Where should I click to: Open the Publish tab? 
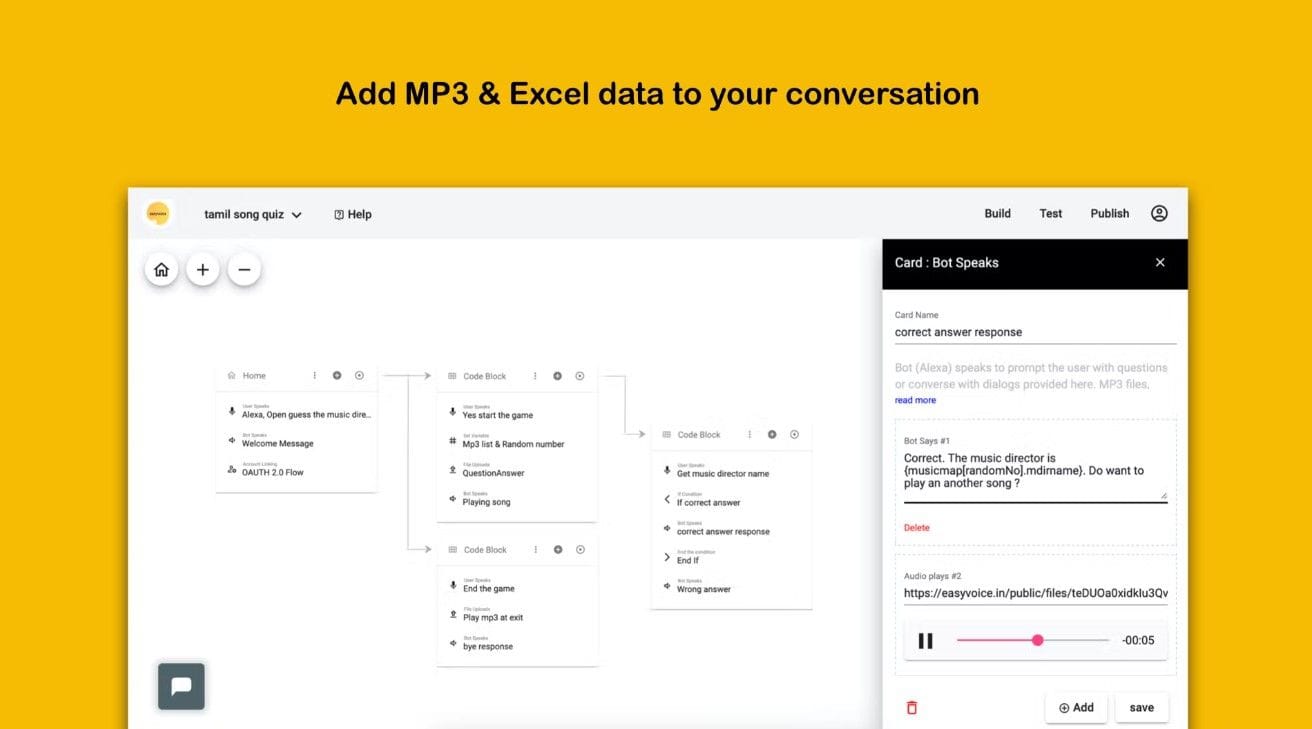[1109, 213]
